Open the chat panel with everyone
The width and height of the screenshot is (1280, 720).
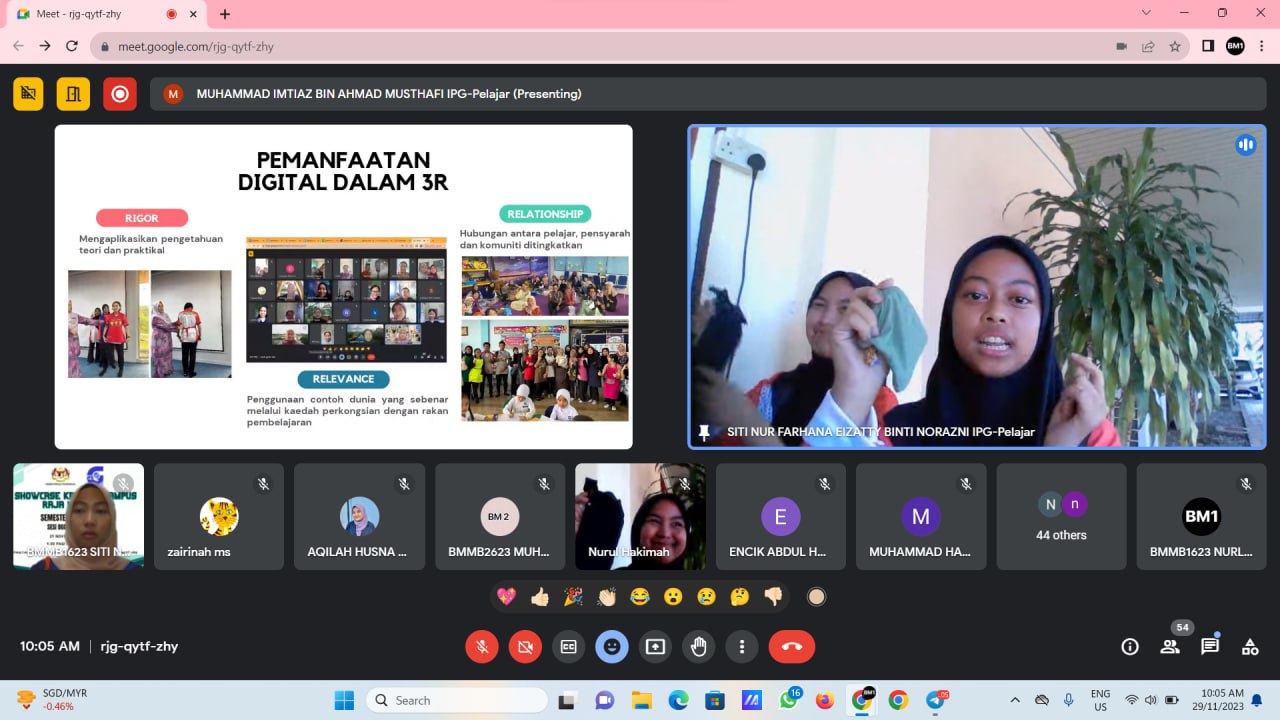coord(1210,647)
